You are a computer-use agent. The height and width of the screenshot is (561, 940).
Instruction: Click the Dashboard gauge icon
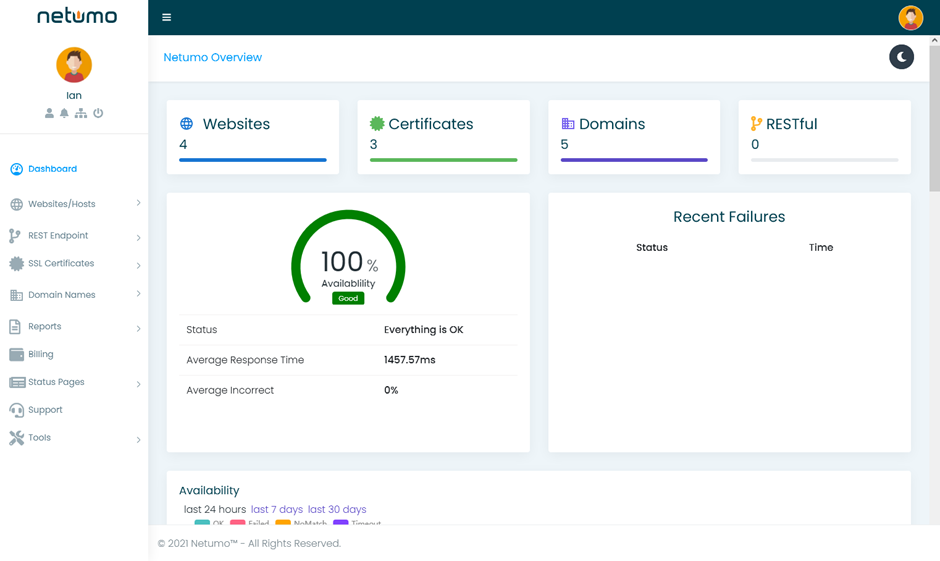click(16, 169)
